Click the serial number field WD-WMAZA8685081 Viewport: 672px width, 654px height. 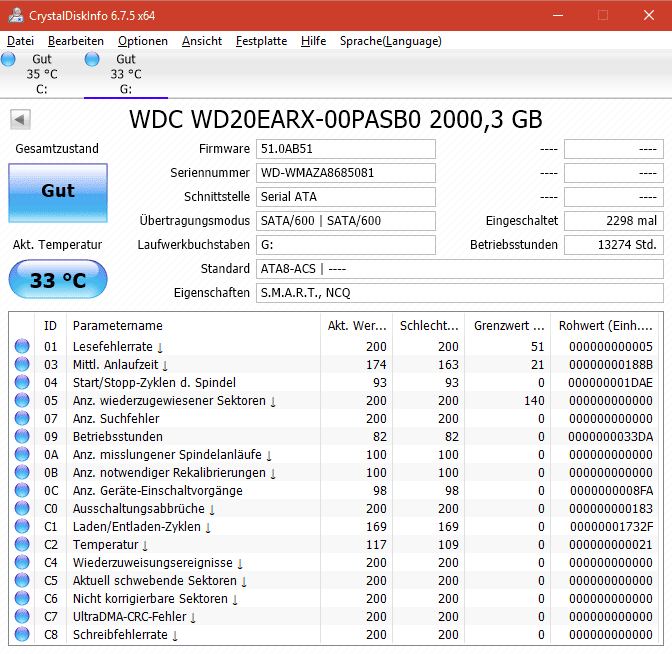346,173
